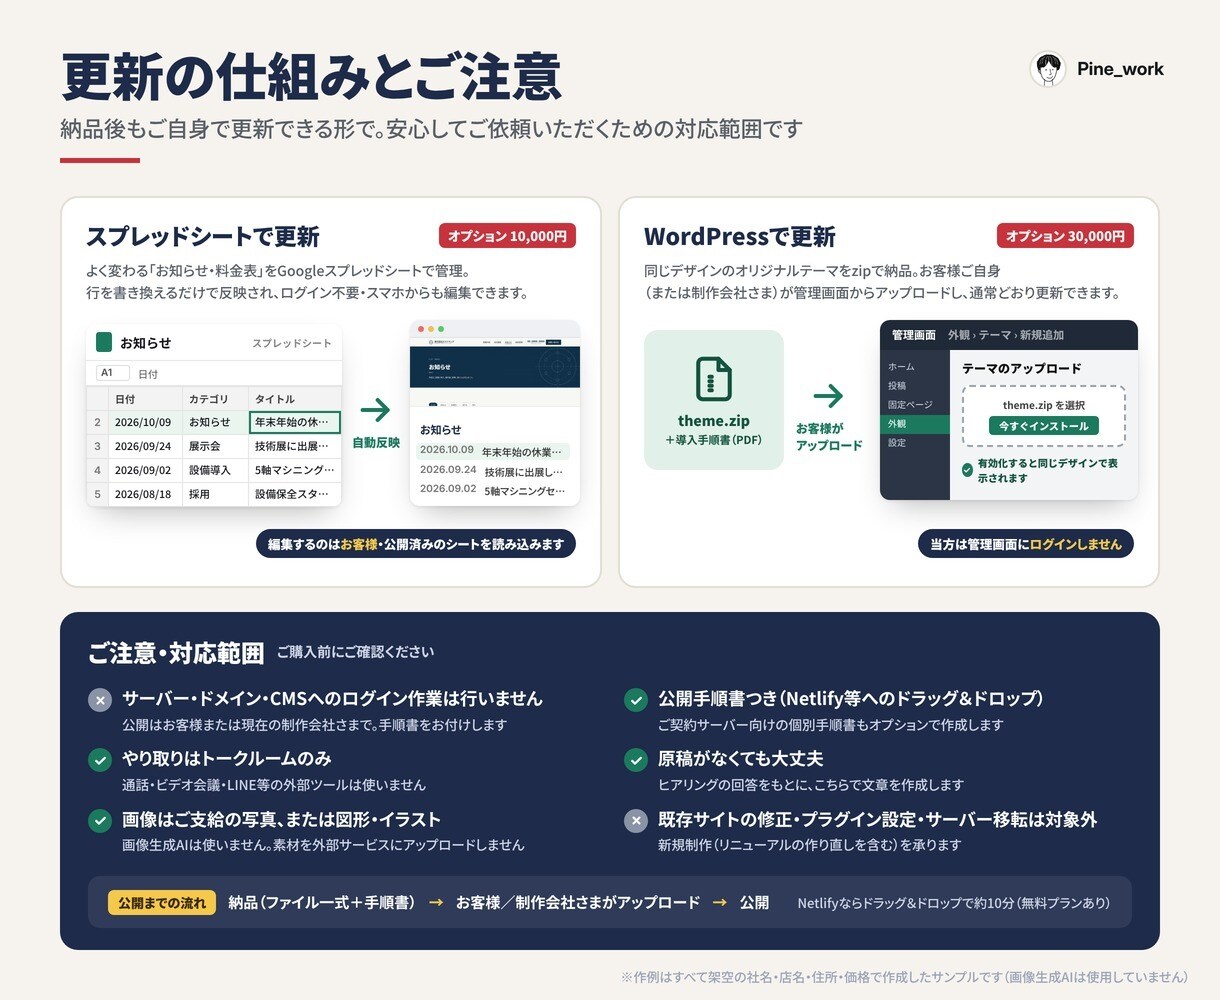The image size is (1220, 1000).
Task: Click the テーマのアップロード heading
Action: 1022,368
